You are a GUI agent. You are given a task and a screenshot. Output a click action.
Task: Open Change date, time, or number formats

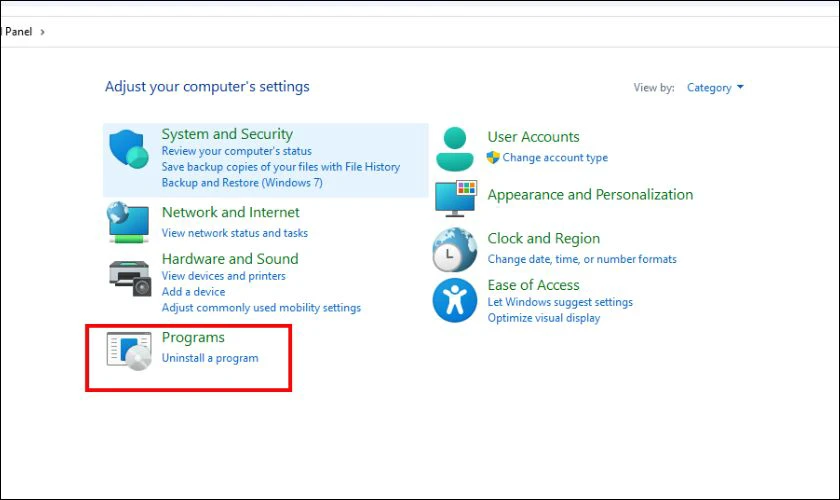582,259
